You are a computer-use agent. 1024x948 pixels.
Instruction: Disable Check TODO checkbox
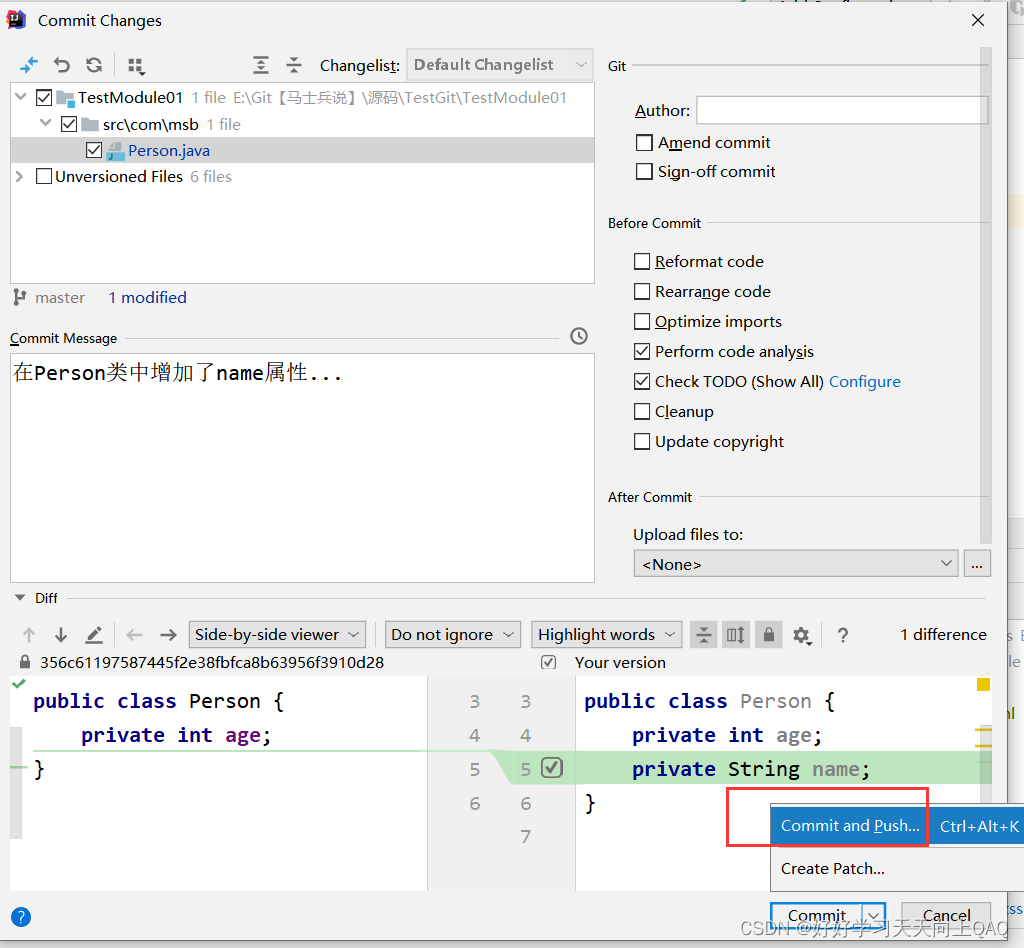642,381
